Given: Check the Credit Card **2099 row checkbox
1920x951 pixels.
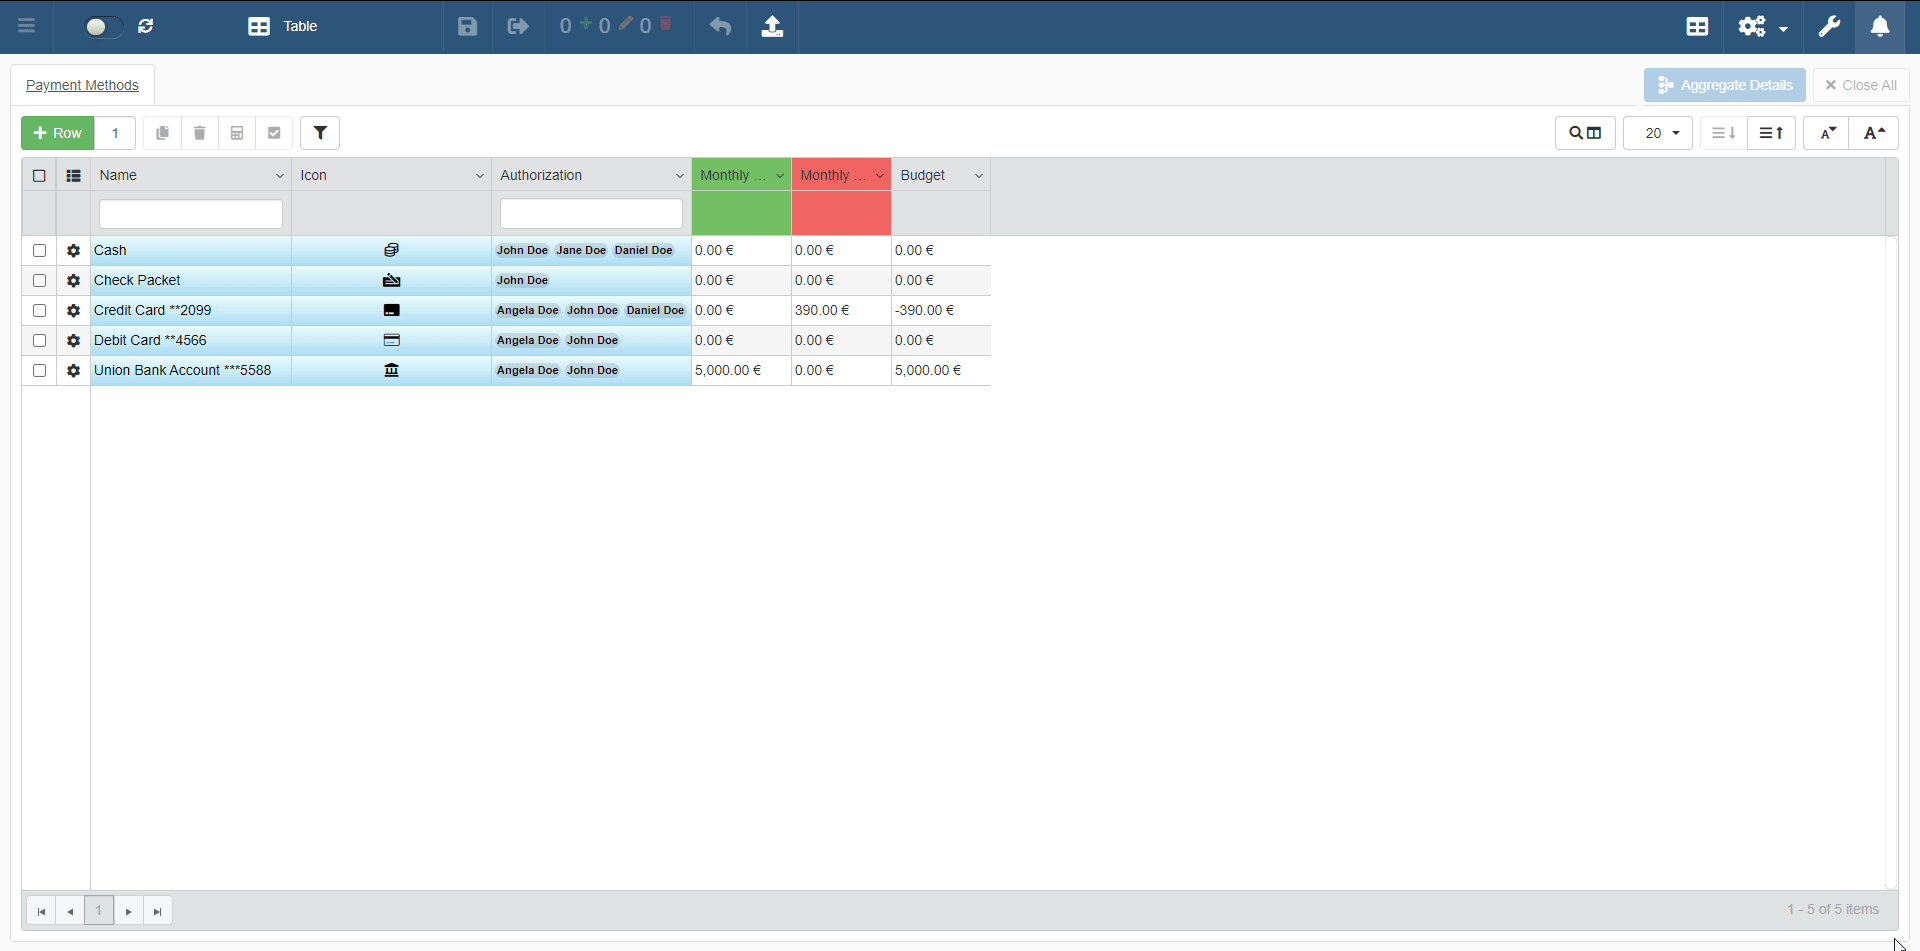Looking at the screenshot, I should 40,311.
